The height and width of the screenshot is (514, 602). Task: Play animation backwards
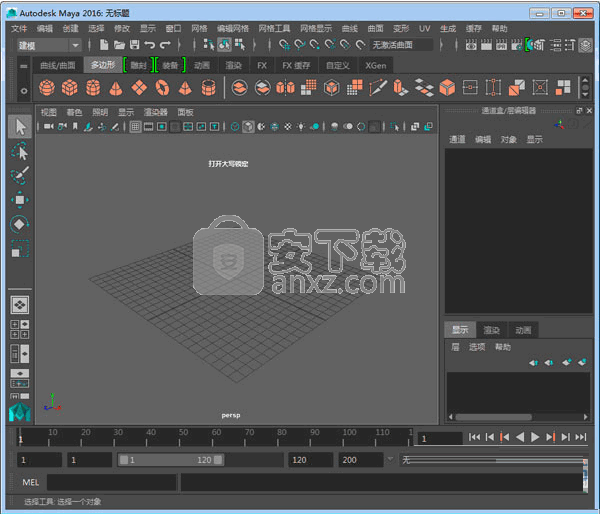pyautogui.click(x=520, y=437)
